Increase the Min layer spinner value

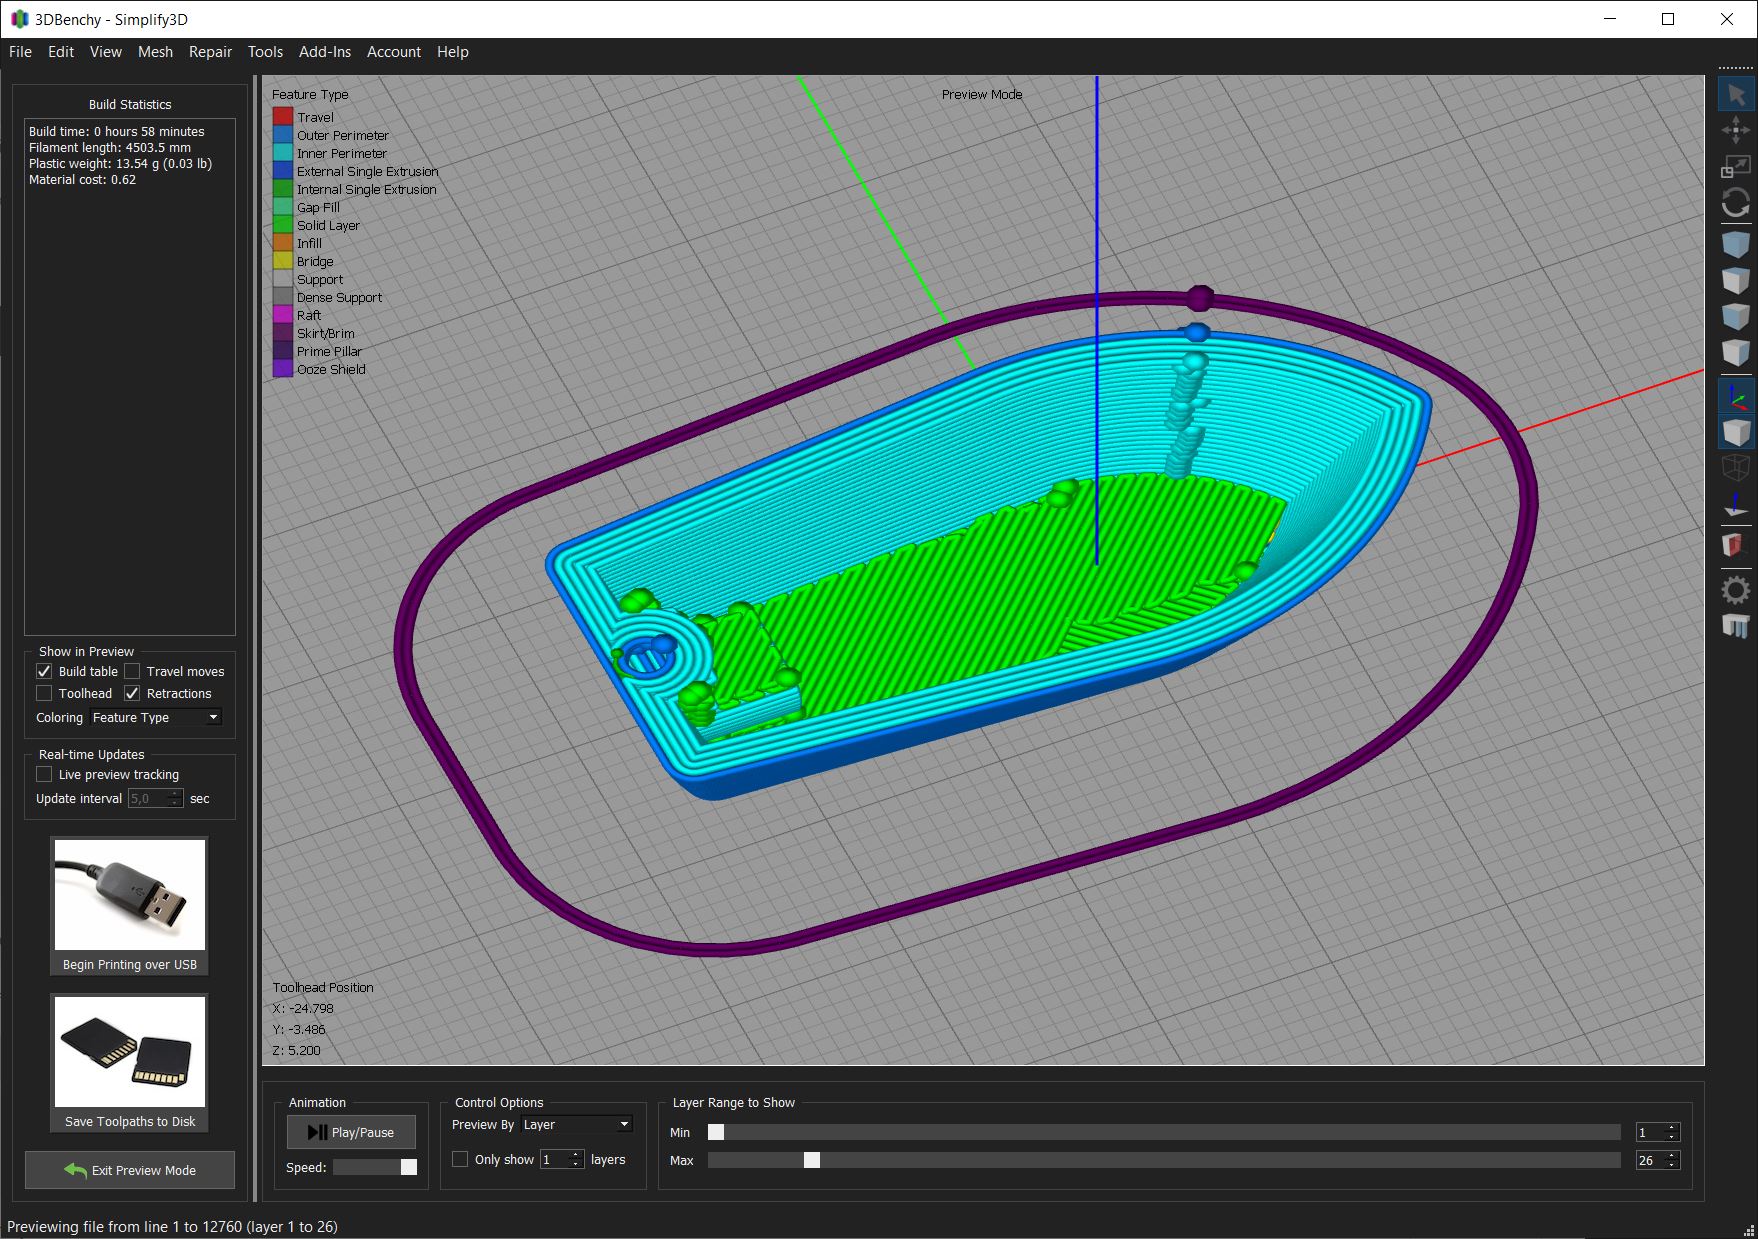(1672, 1128)
